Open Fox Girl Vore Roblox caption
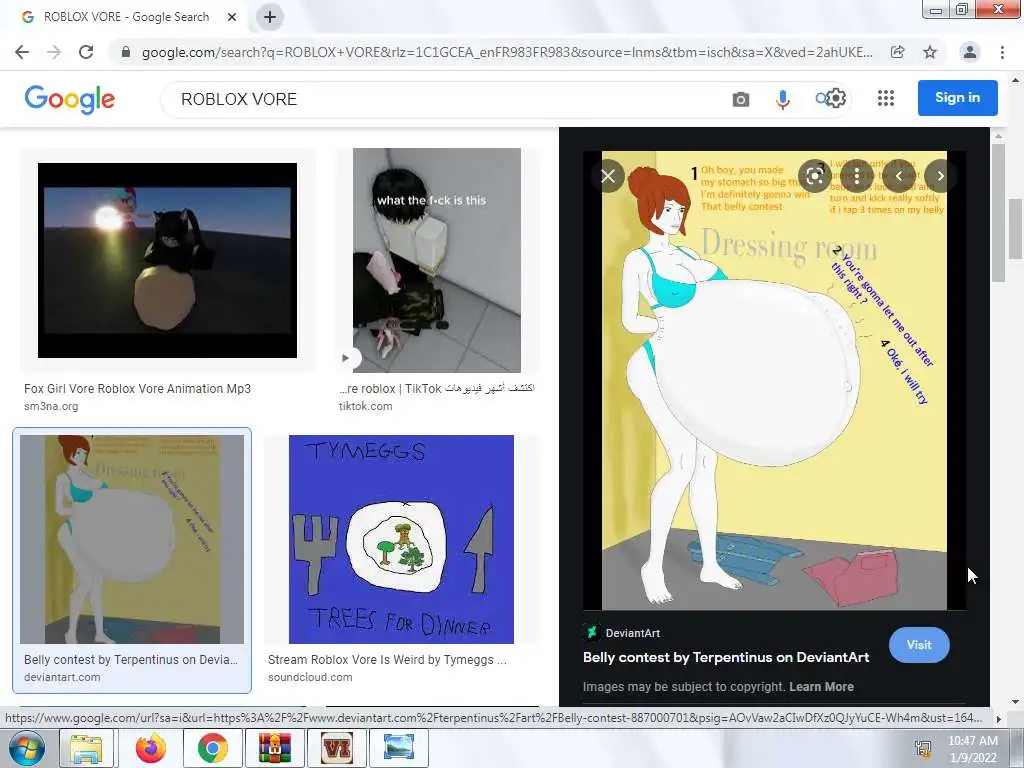 pyautogui.click(x=137, y=389)
